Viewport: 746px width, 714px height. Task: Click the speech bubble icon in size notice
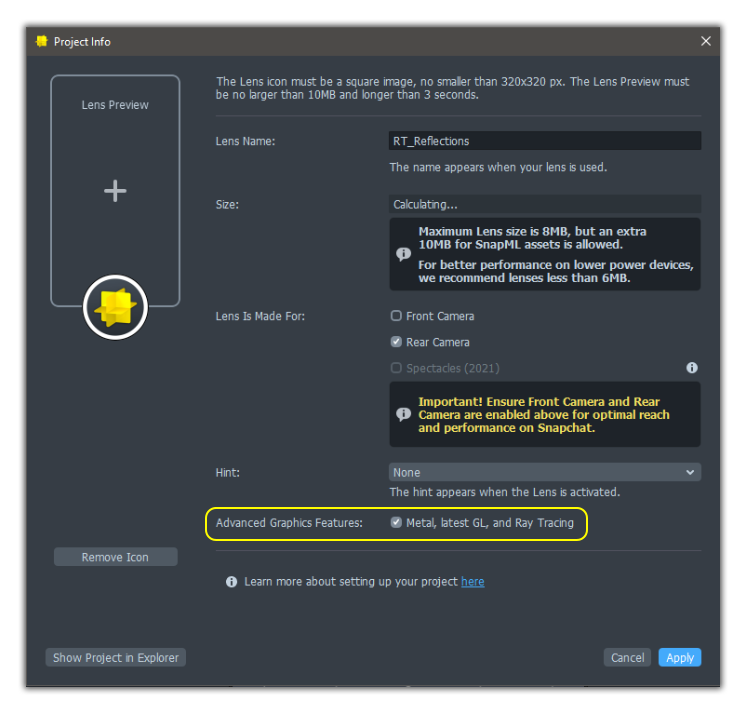403,254
